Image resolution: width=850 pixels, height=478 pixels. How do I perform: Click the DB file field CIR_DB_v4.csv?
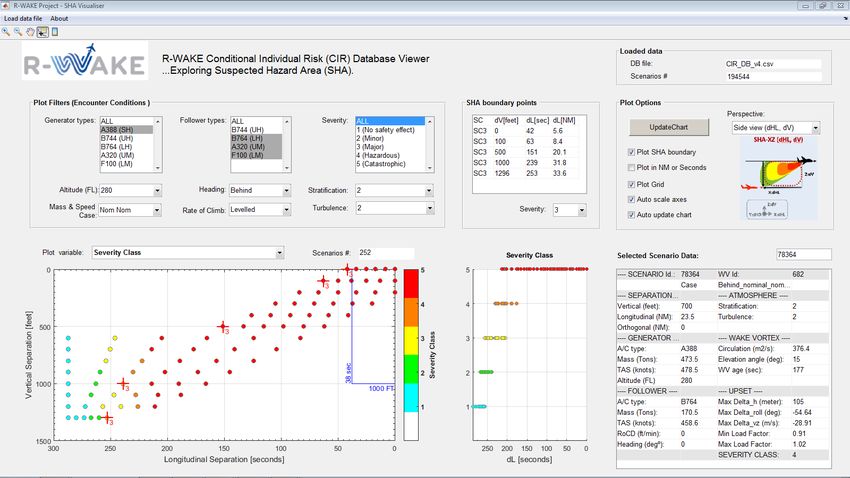pyautogui.click(x=772, y=64)
